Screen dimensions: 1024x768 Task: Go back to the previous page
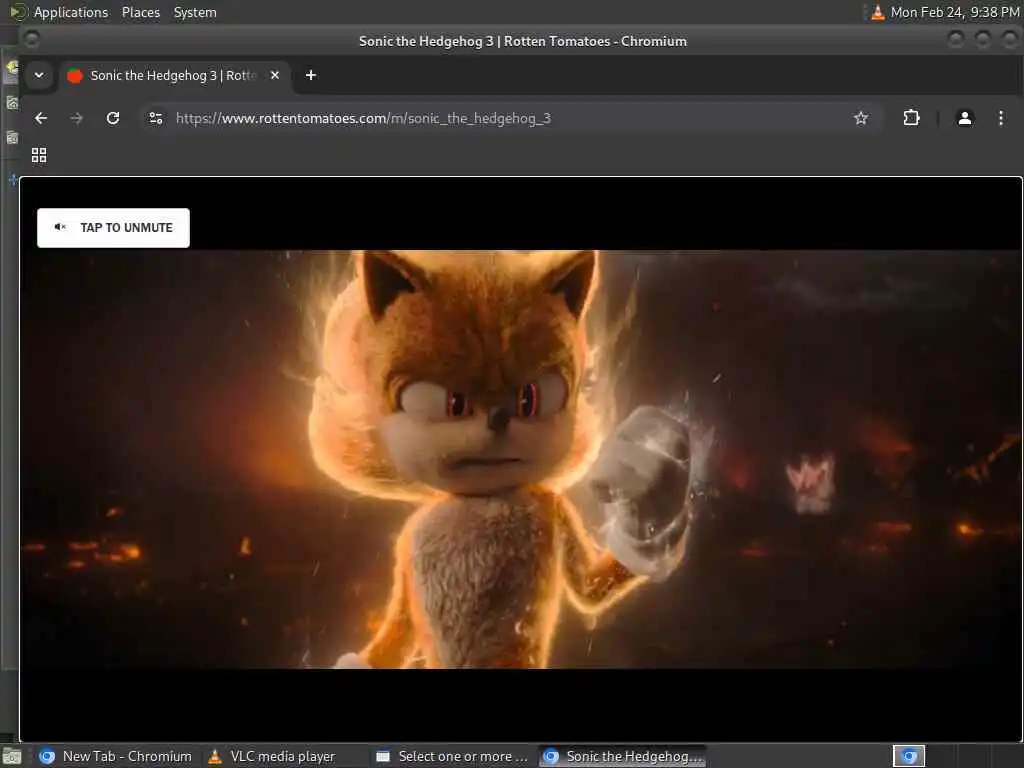(41, 118)
